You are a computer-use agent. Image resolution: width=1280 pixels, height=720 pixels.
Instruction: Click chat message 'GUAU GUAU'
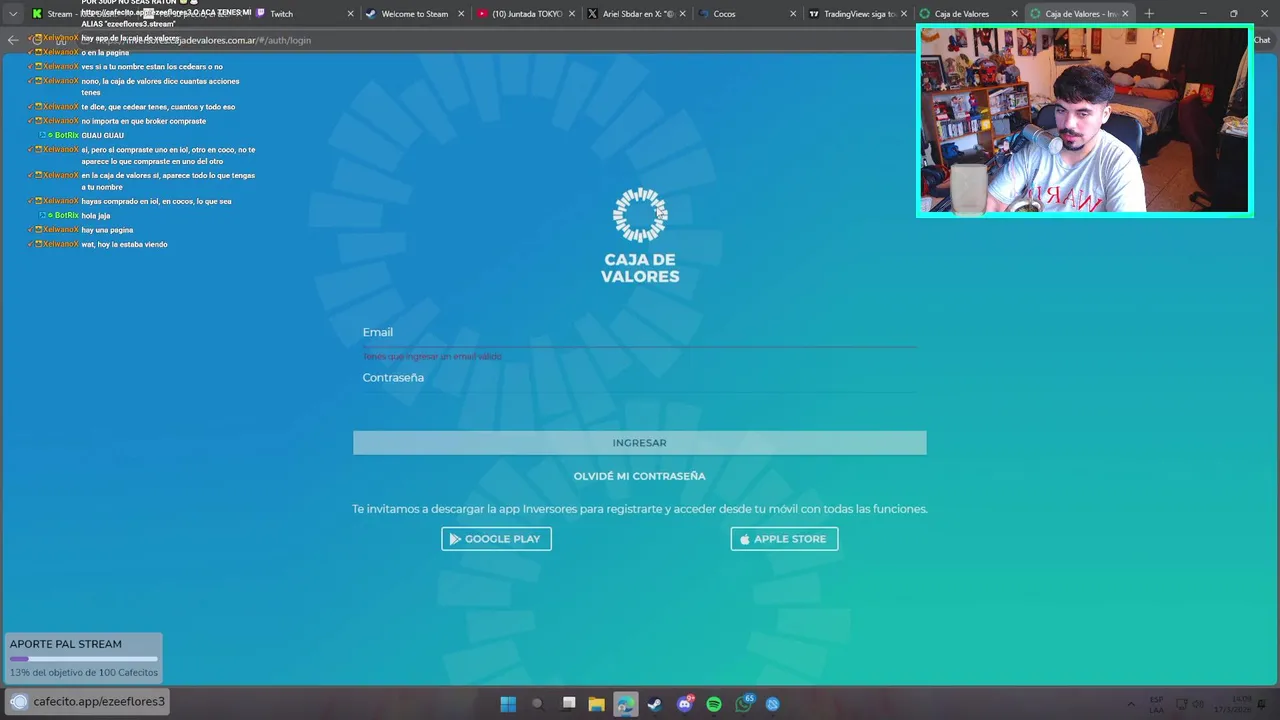[103, 135]
